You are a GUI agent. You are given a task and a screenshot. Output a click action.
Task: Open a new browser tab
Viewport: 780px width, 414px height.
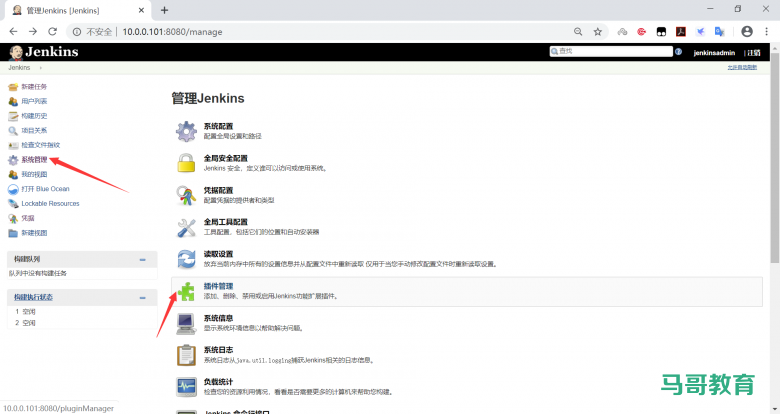click(164, 10)
